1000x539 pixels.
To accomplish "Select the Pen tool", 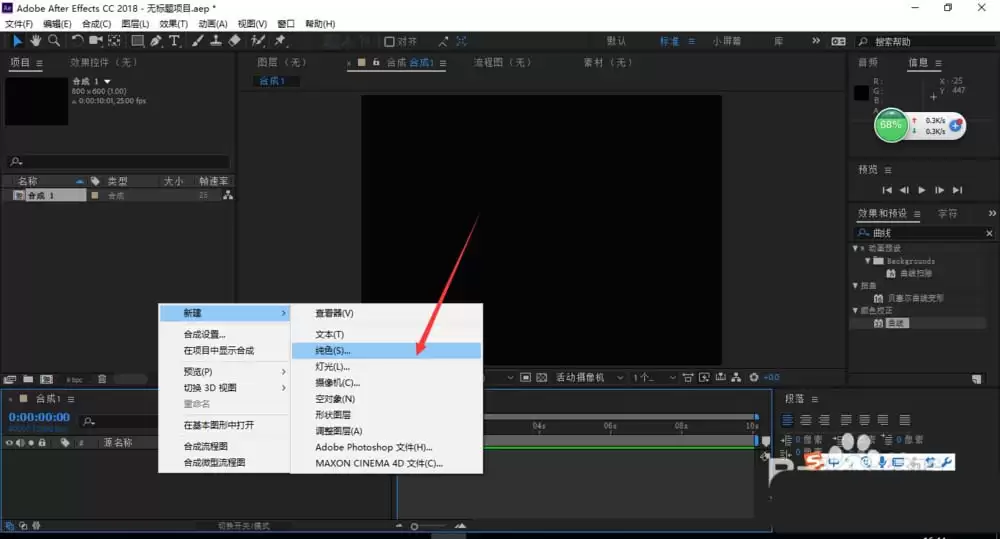I will click(156, 41).
